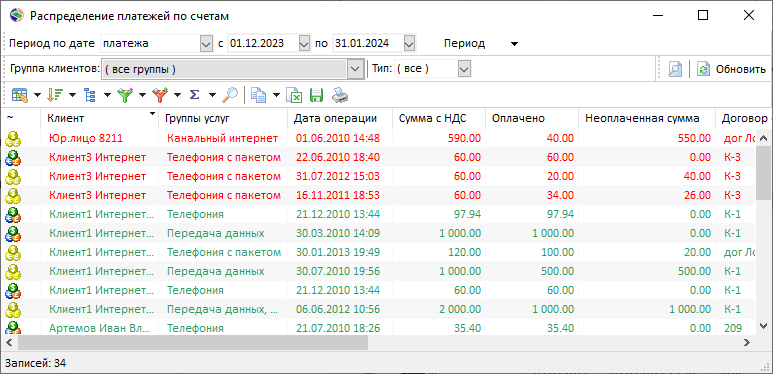
Task: Open start date 01.12.2023 calendar dropdown
Action: tap(305, 43)
